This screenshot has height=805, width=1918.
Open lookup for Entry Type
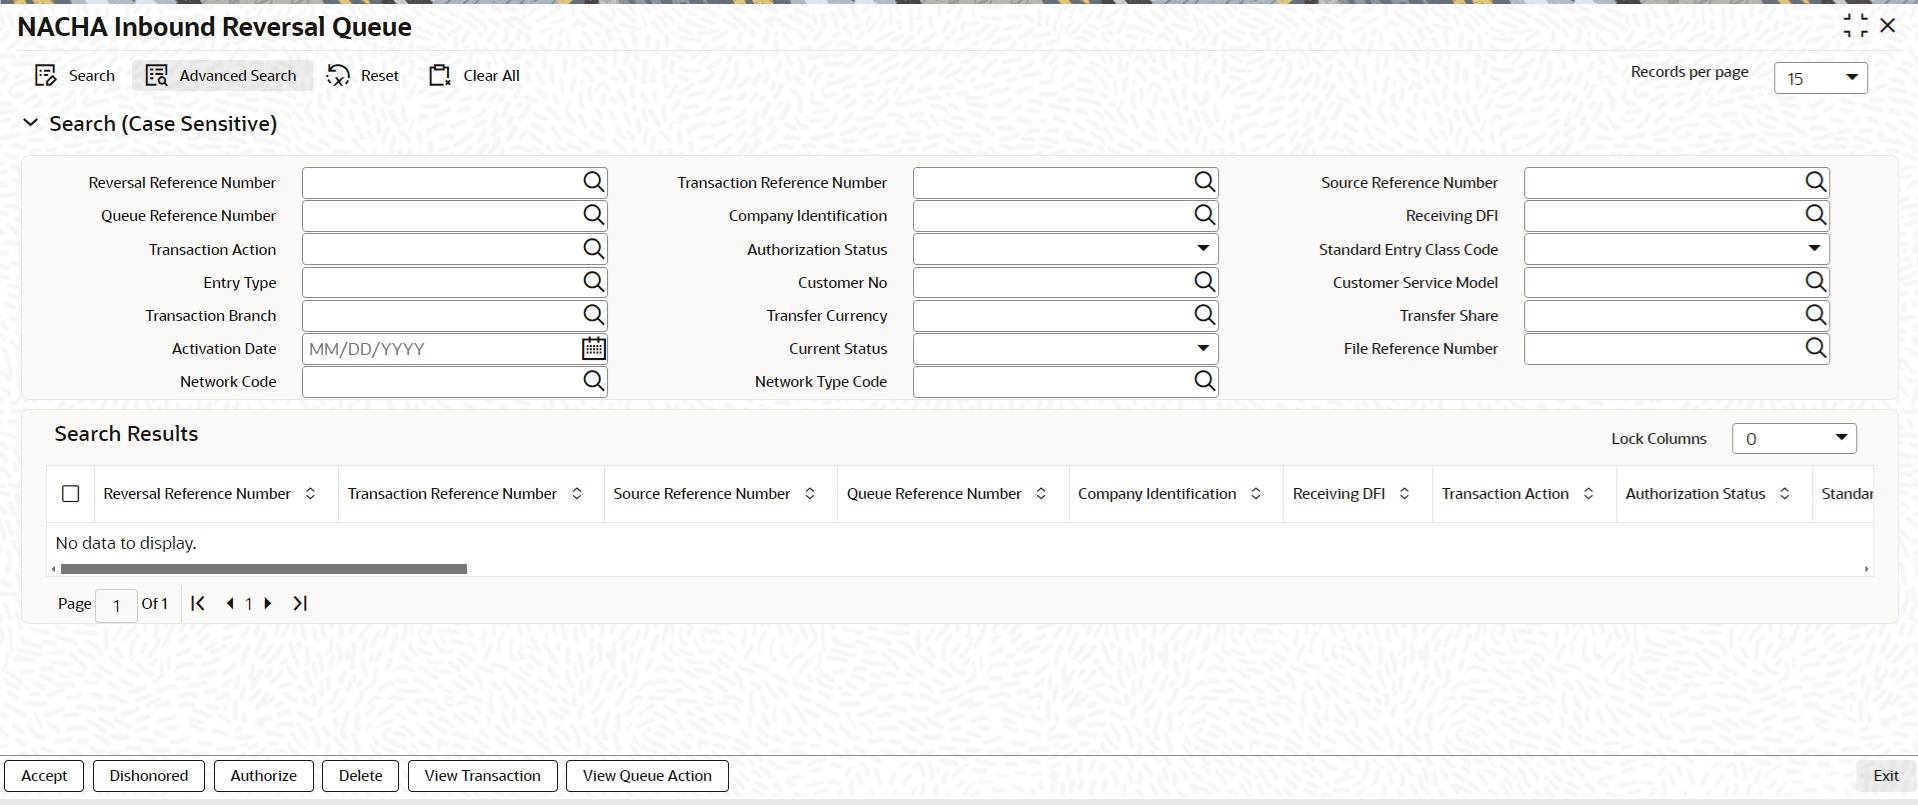pos(594,282)
